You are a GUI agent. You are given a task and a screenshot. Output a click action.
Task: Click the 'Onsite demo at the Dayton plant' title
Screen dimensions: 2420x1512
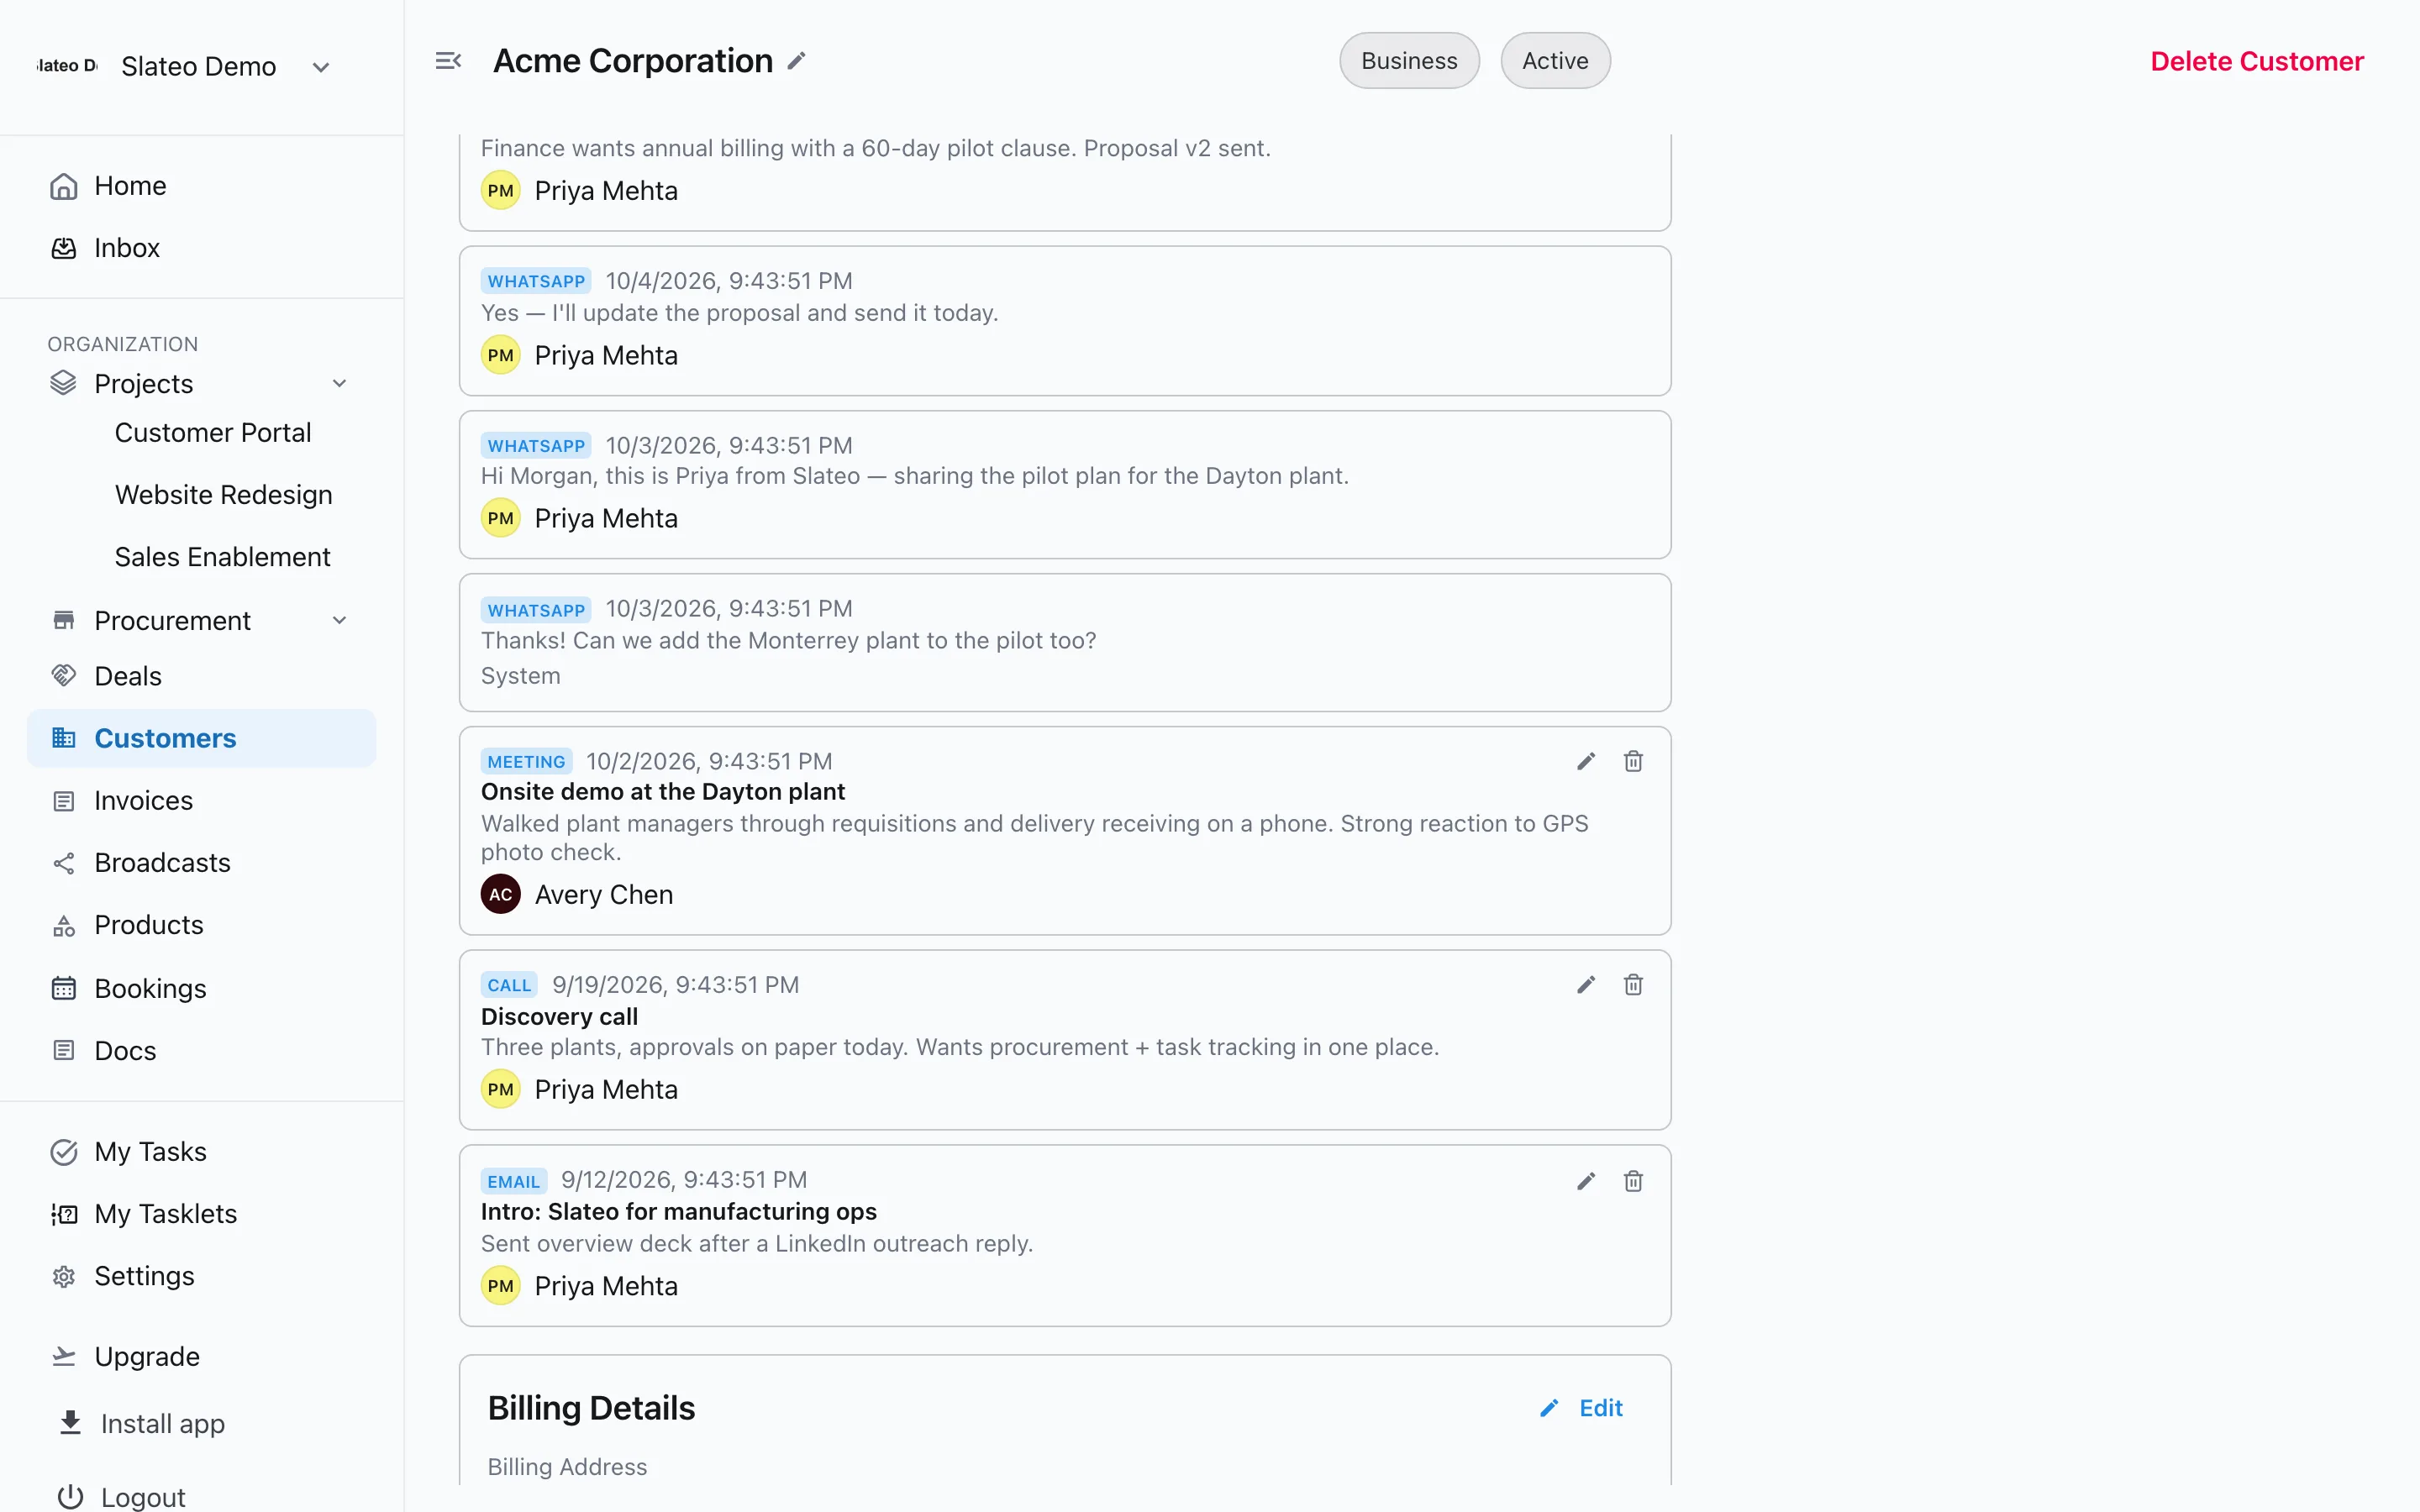coord(663,792)
